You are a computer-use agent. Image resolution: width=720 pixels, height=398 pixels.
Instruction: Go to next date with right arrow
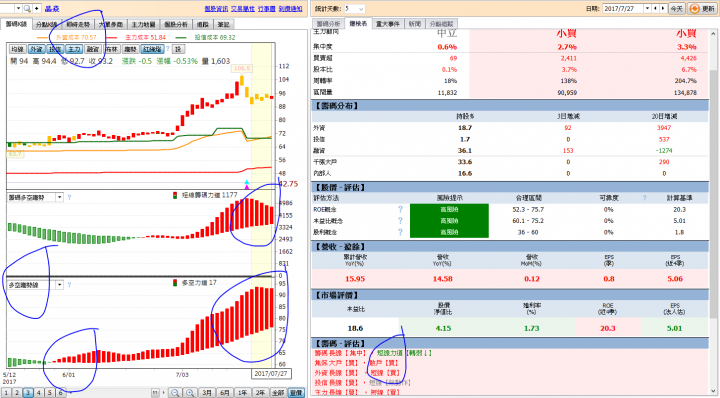tap(663, 9)
